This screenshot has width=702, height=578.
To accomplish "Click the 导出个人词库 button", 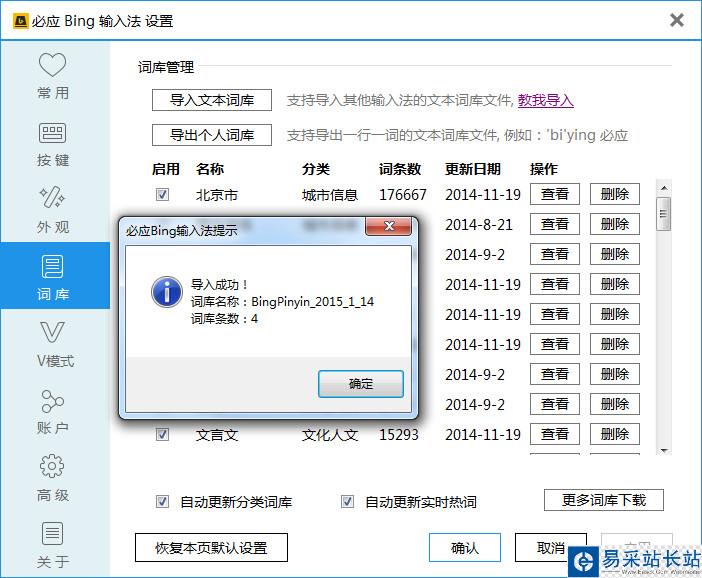I will pos(212,135).
